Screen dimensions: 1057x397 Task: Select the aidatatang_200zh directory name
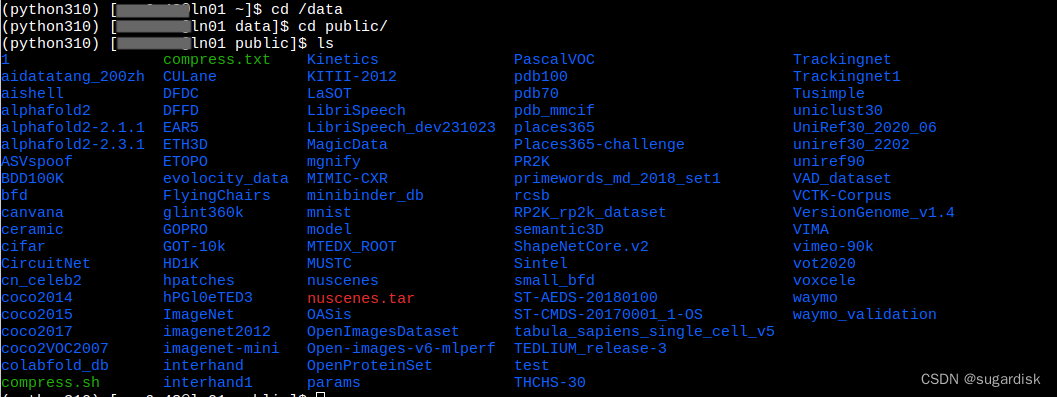[x=73, y=77]
